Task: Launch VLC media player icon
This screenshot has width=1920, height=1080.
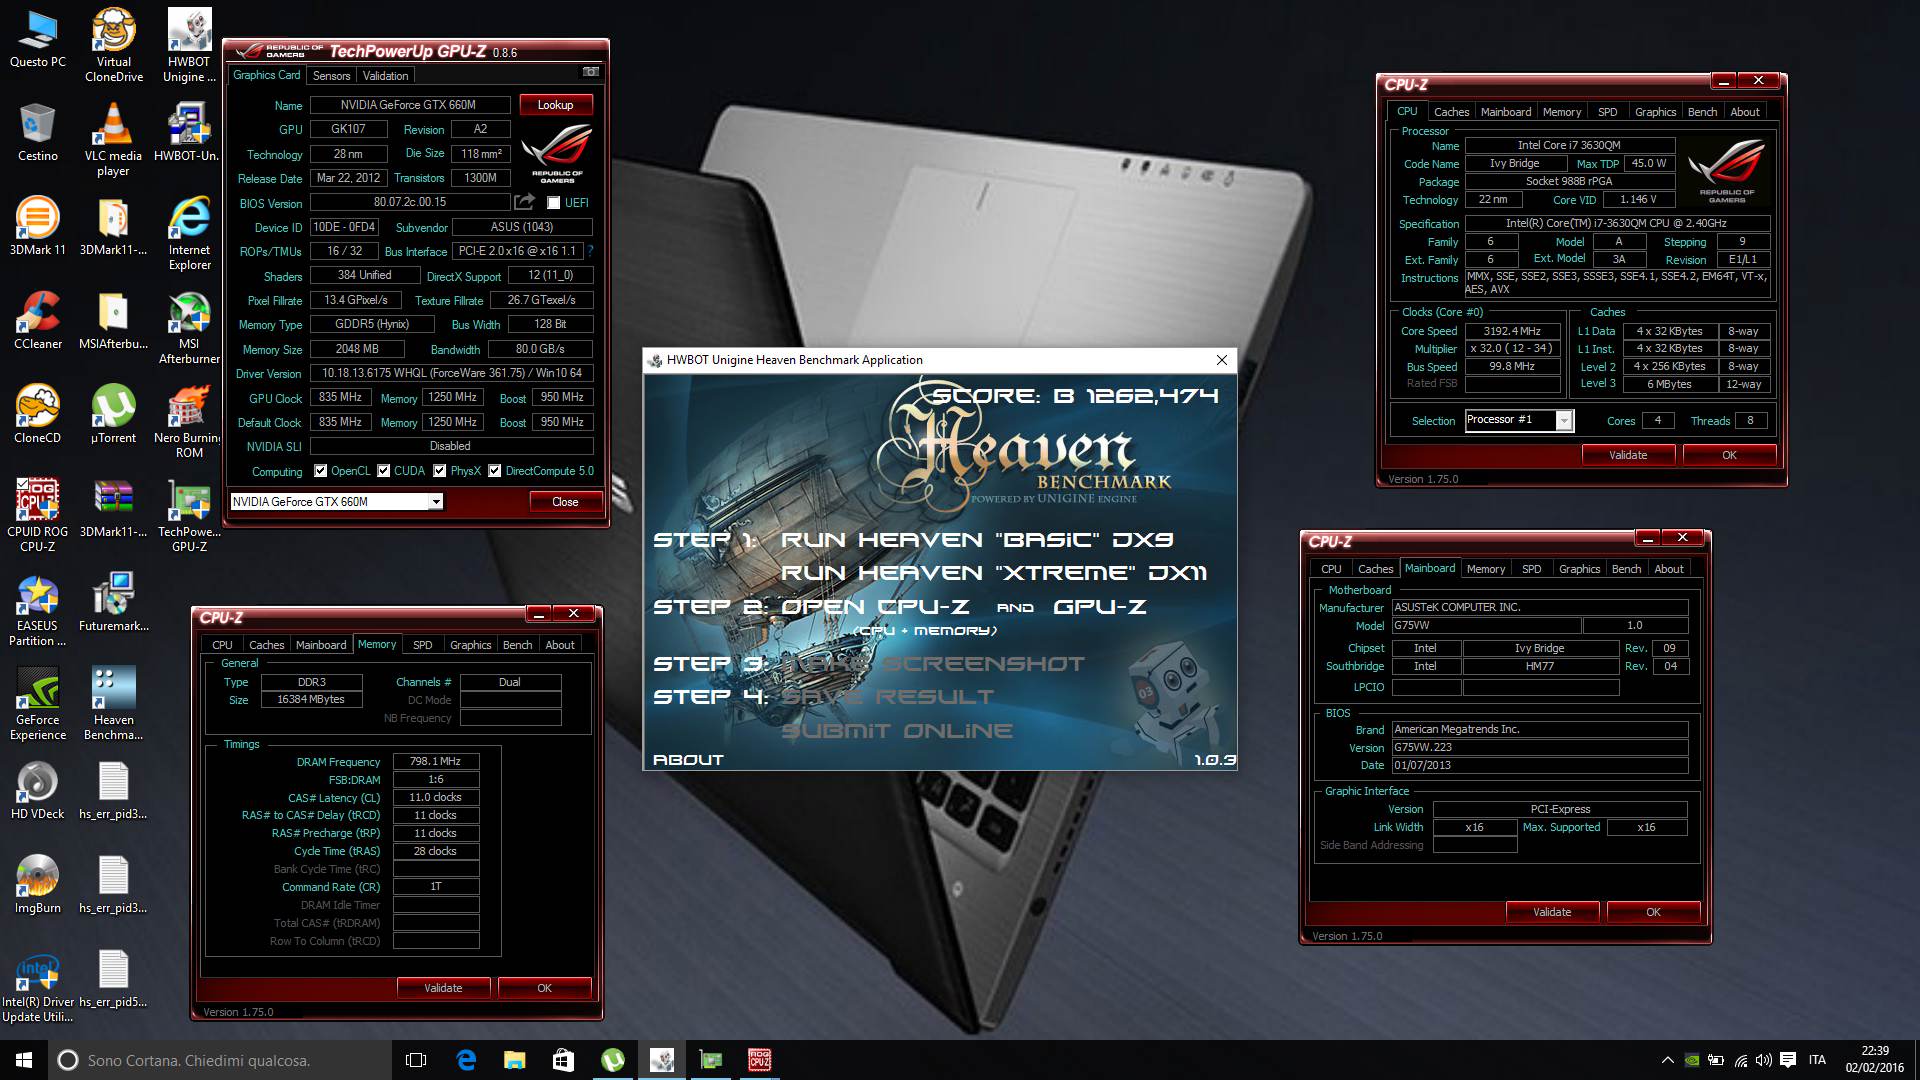Action: pyautogui.click(x=113, y=140)
